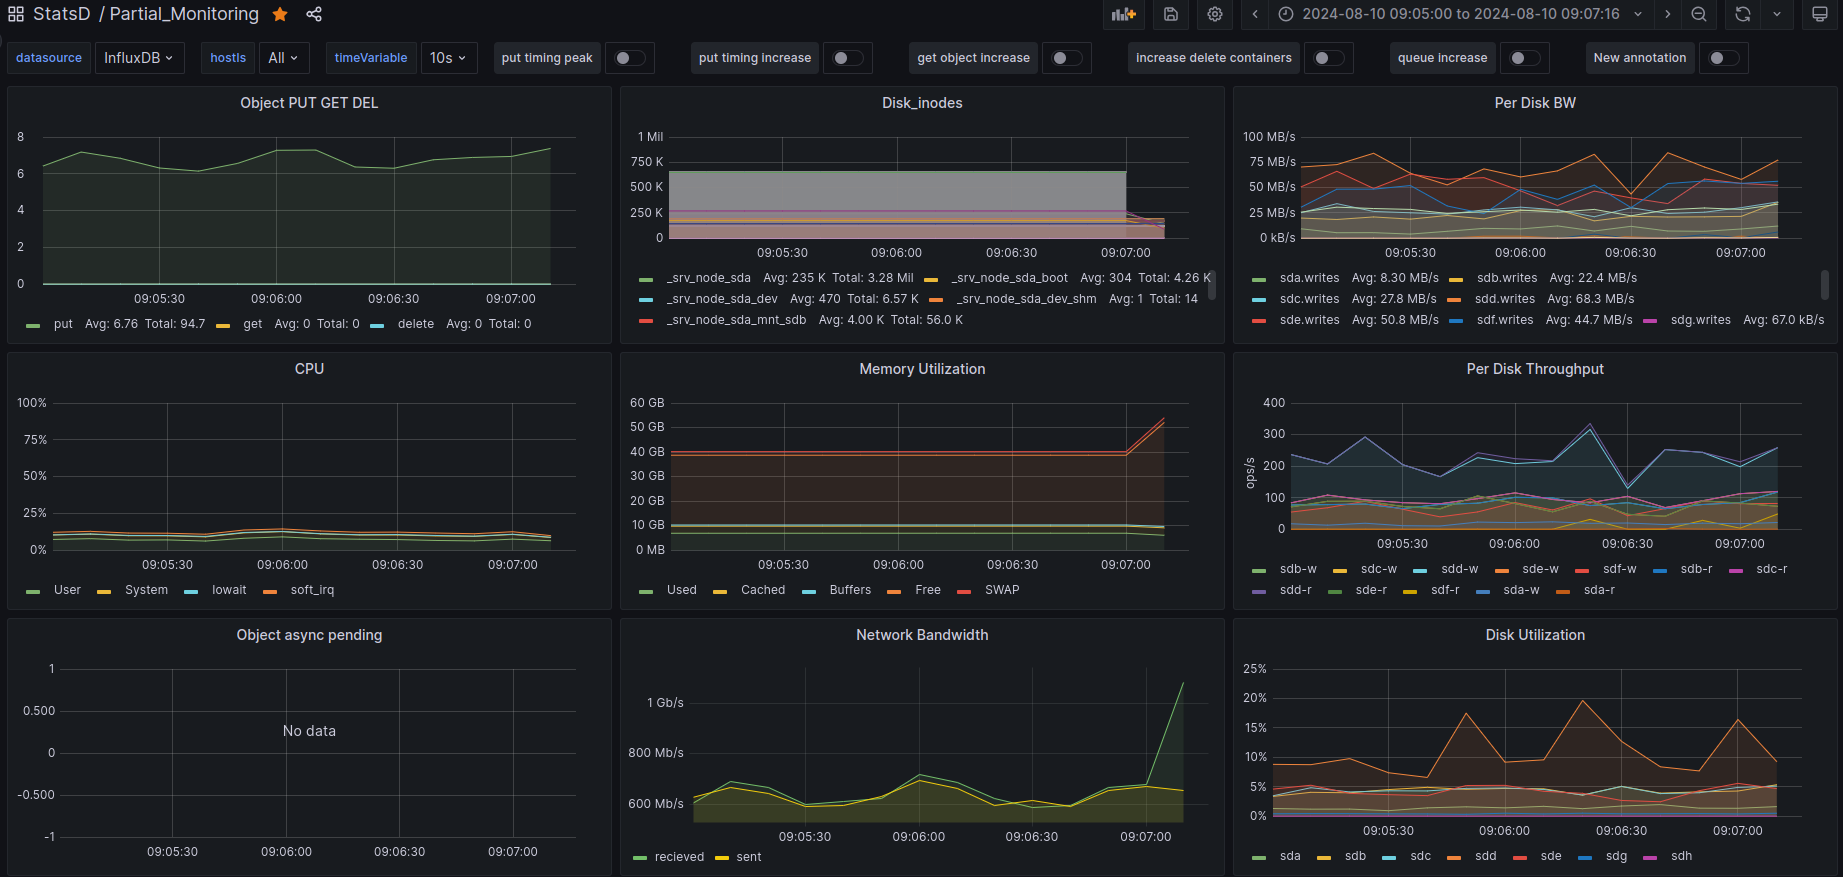Cycle view mode with monitor icon

[x=1820, y=14]
